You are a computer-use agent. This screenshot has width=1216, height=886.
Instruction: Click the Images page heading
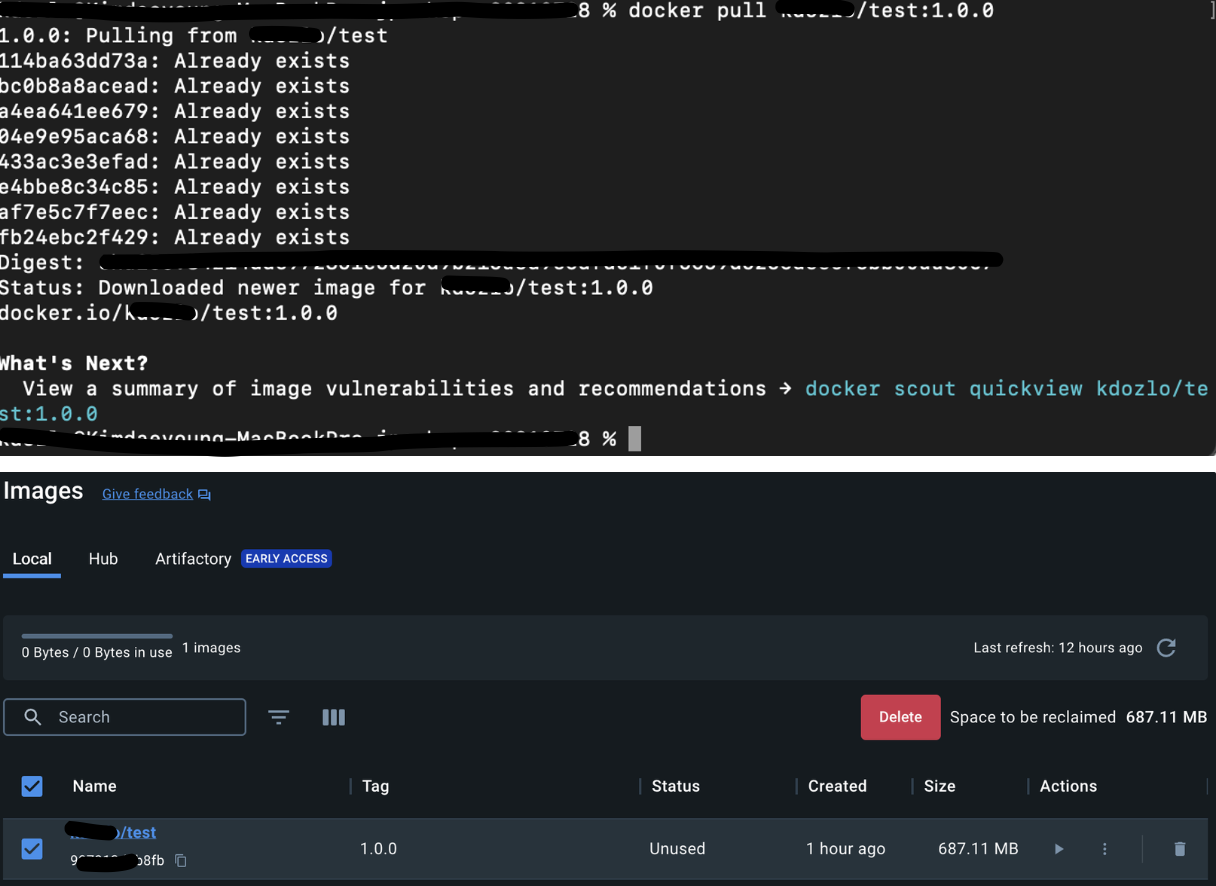(x=43, y=491)
